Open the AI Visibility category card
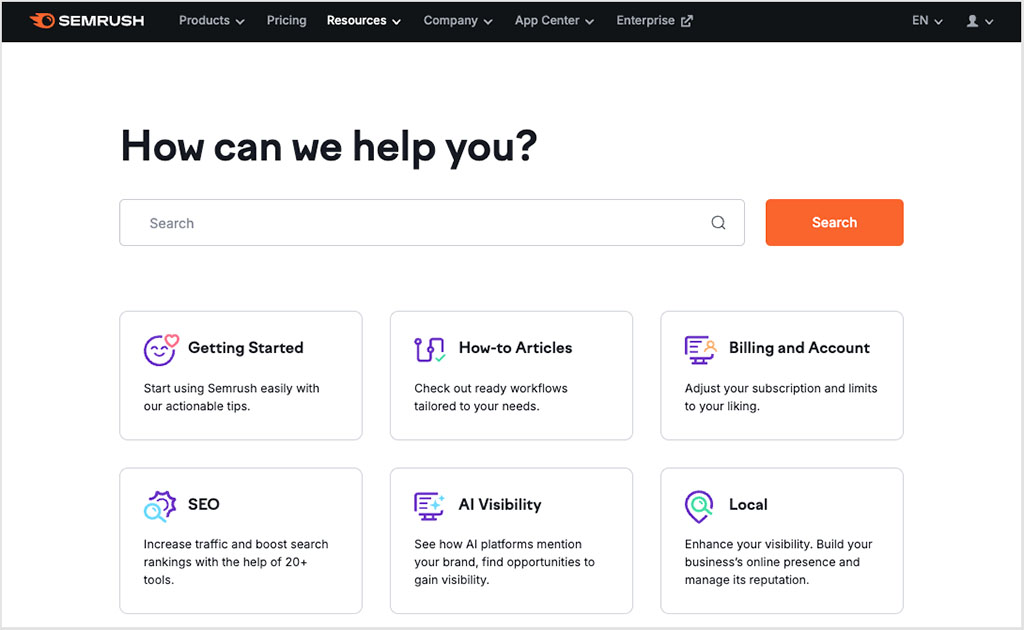Image resolution: width=1024 pixels, height=630 pixels. point(511,540)
